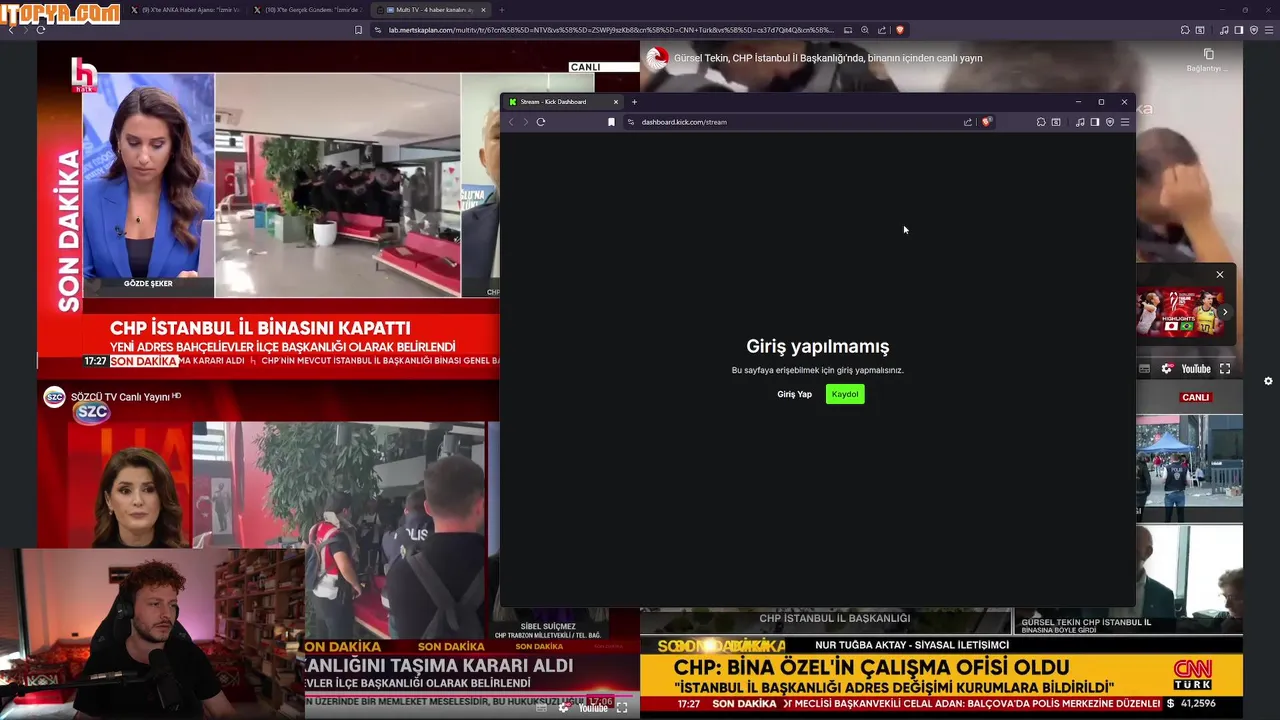
Task: Open the background browser hamburger menu
Action: (1270, 30)
